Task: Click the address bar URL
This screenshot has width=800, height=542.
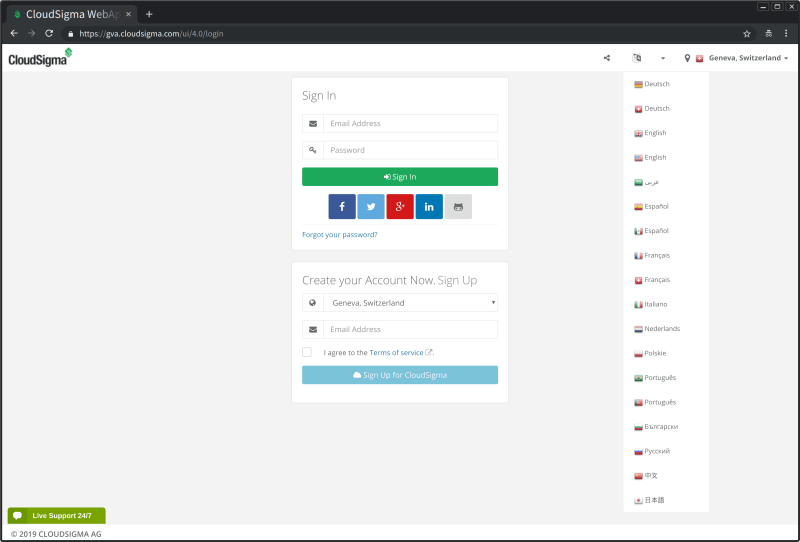Action: point(151,34)
